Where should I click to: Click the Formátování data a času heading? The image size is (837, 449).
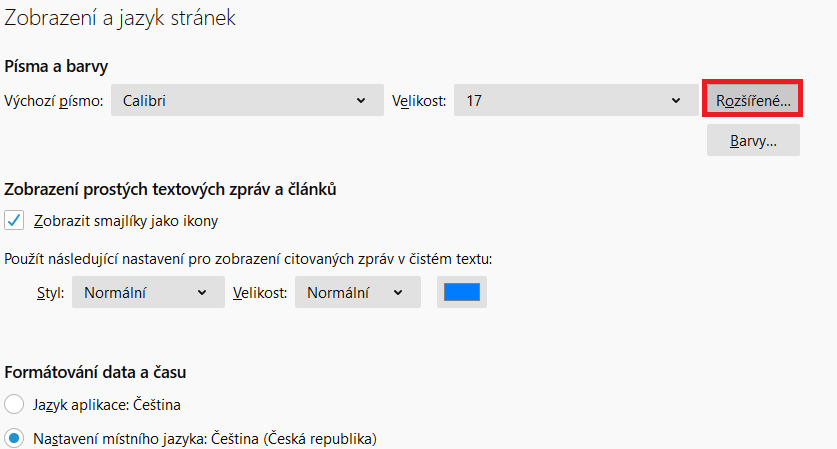(x=96, y=372)
